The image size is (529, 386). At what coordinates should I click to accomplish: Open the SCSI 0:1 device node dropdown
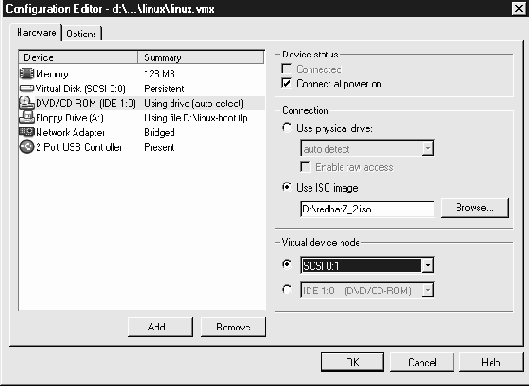tap(427, 265)
